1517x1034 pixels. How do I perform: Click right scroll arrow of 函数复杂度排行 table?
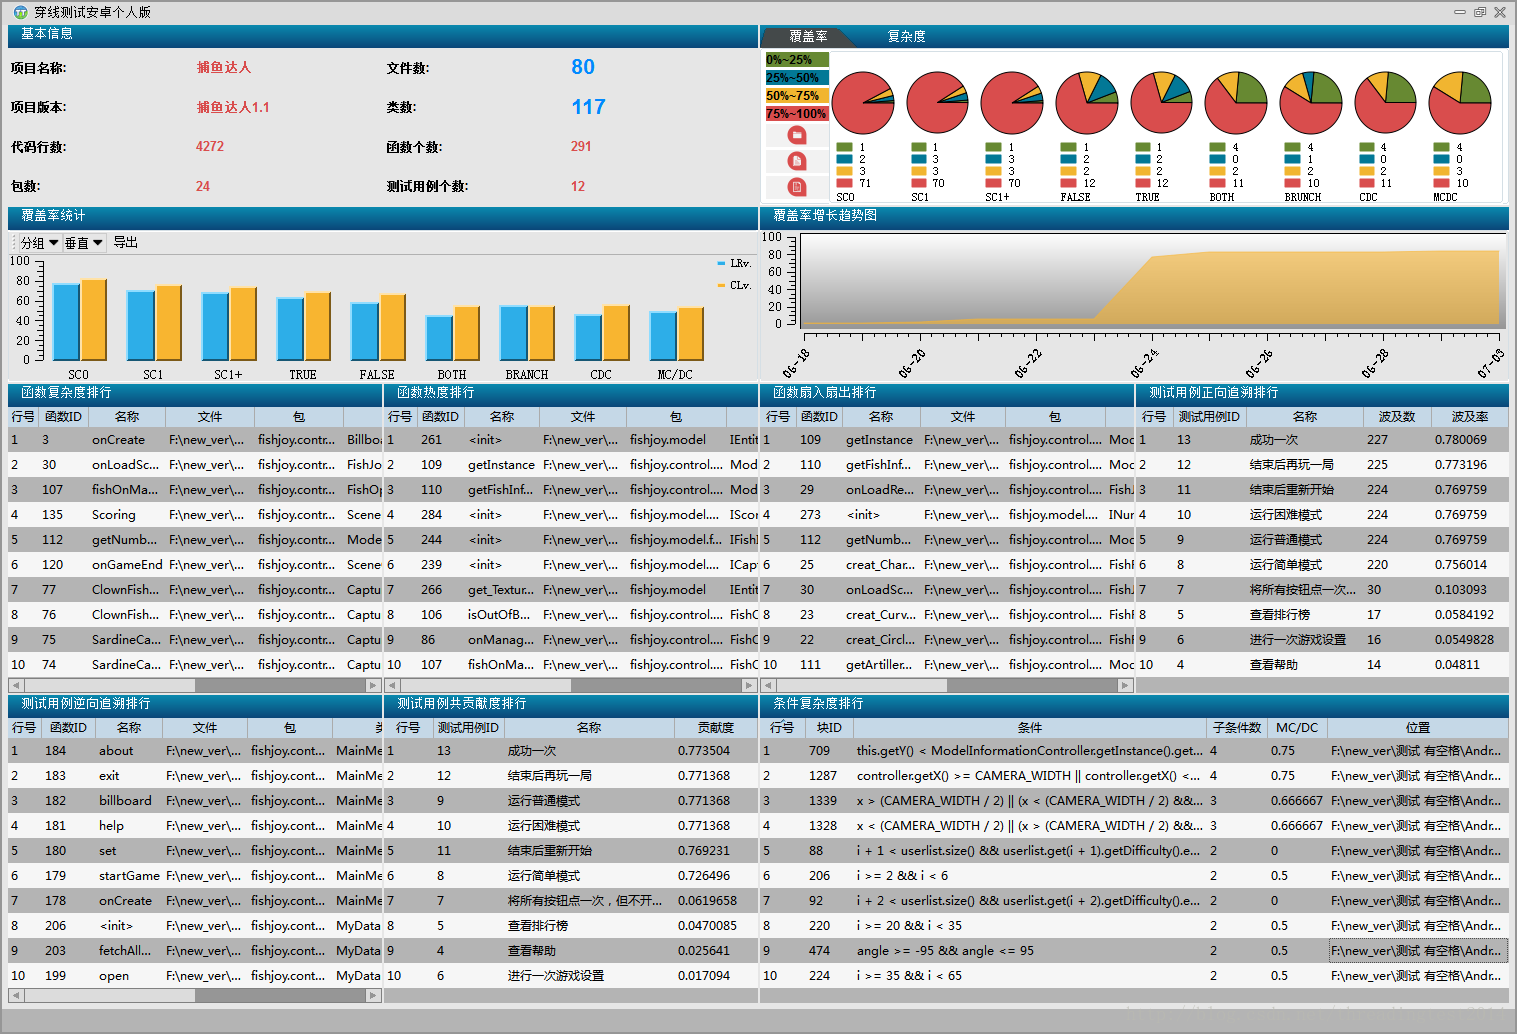[373, 686]
